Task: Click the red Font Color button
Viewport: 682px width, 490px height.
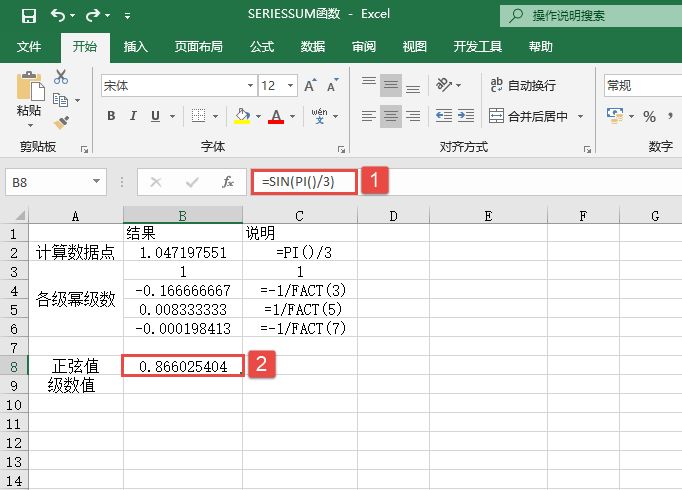Action: click(276, 116)
